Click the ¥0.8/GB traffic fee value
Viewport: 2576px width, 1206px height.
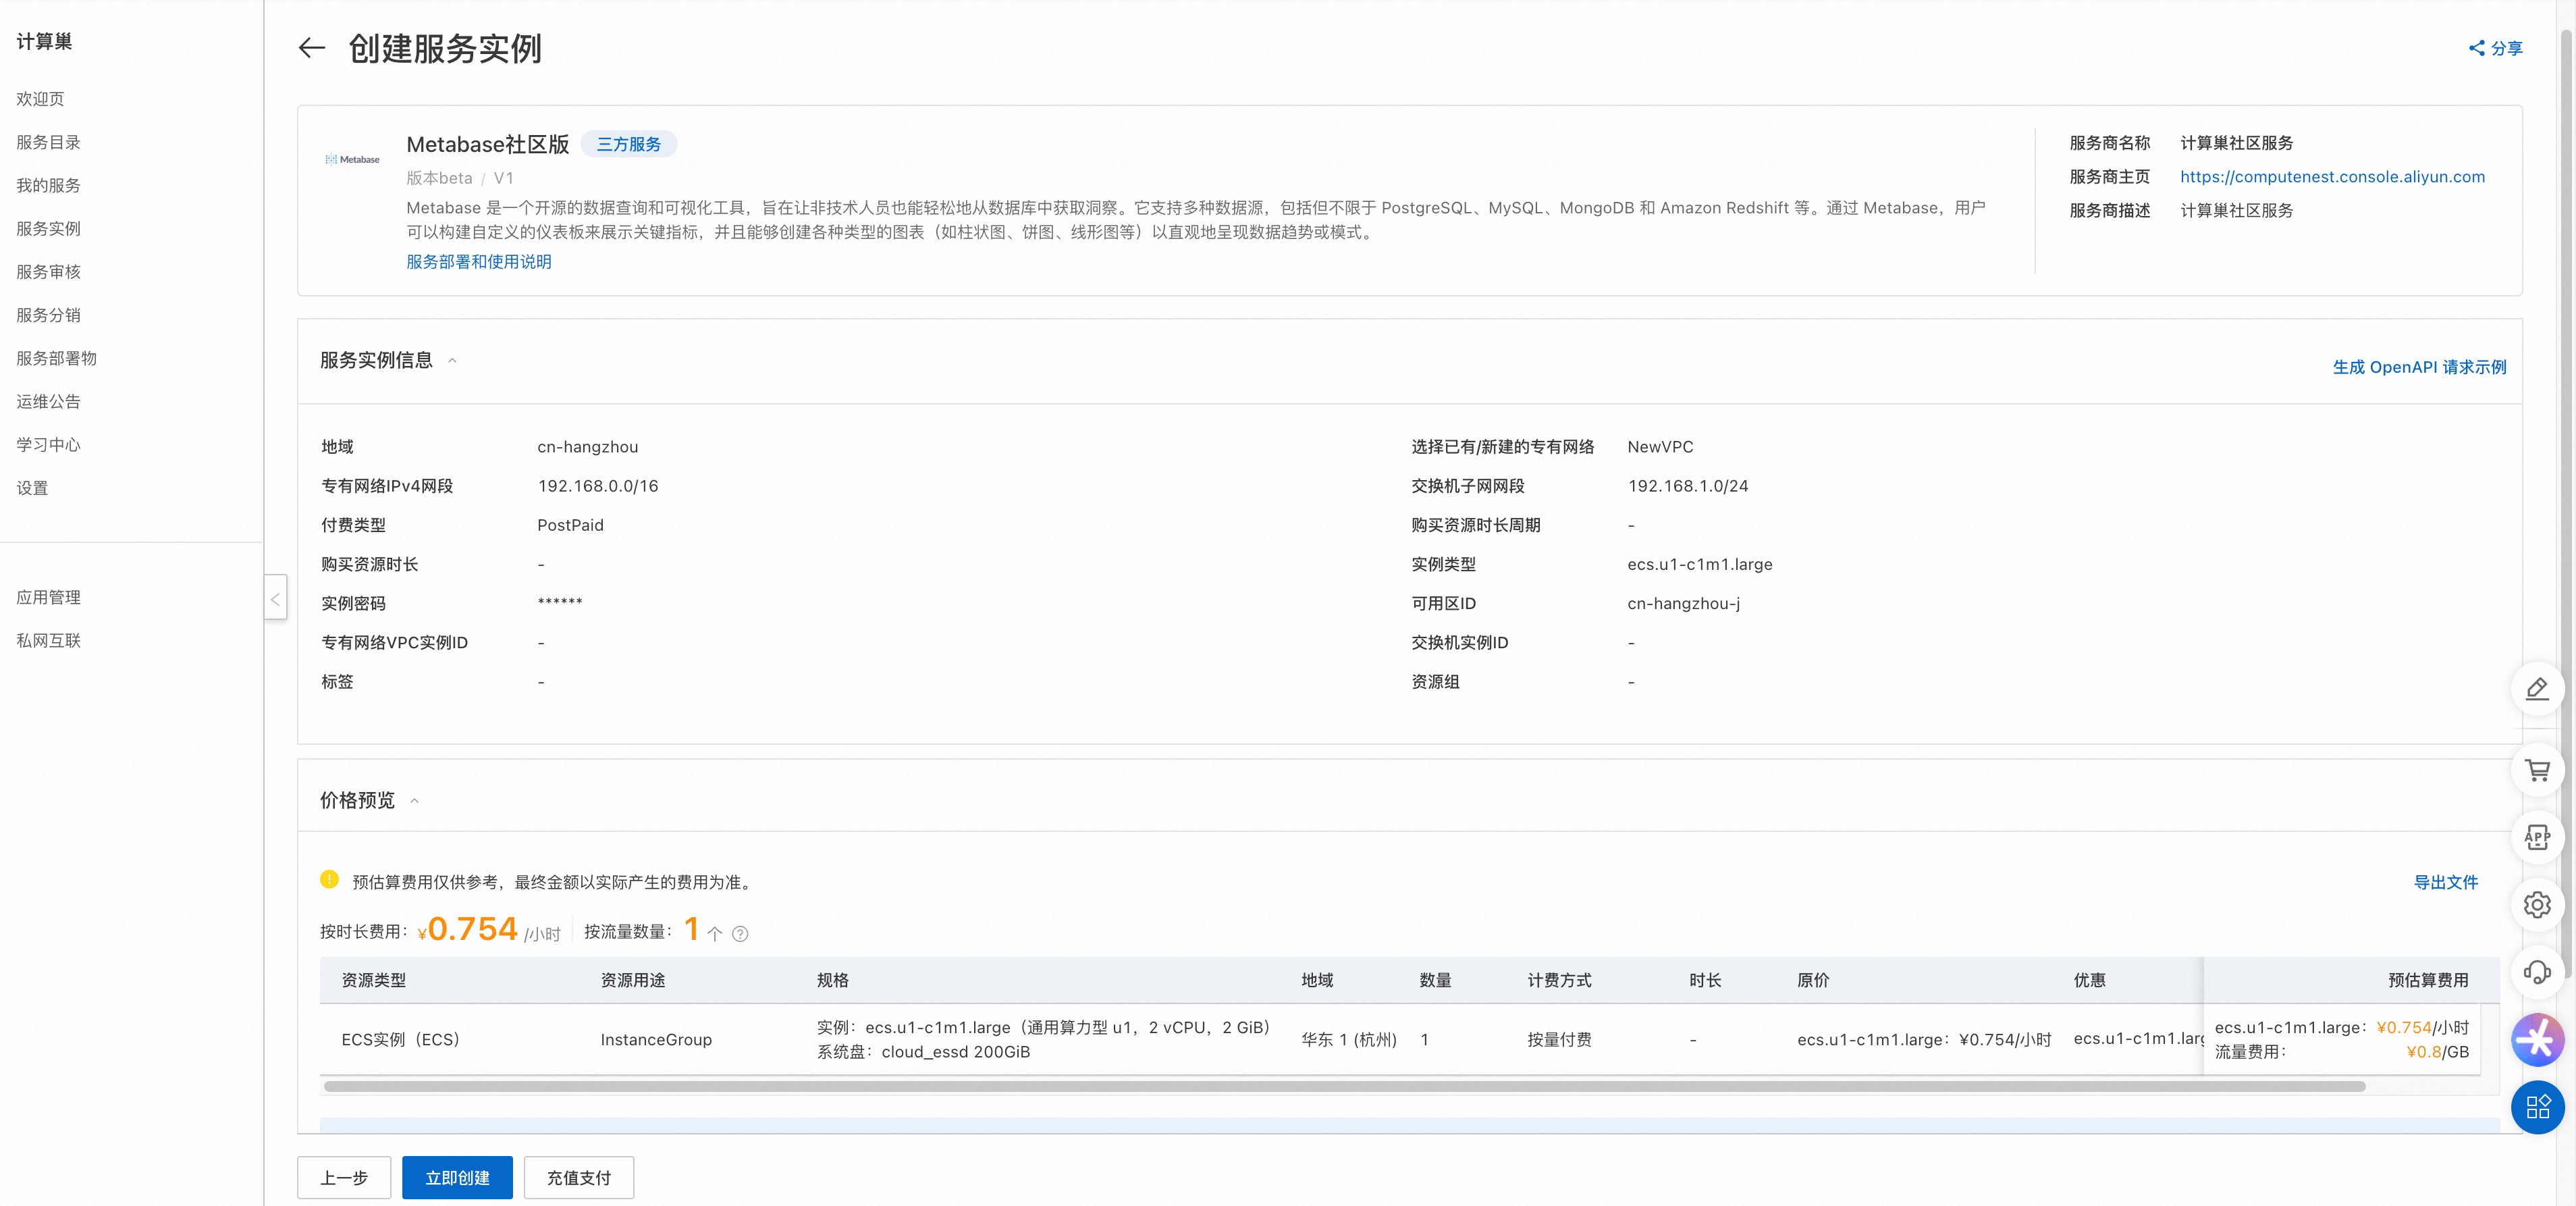pyautogui.click(x=2437, y=1052)
